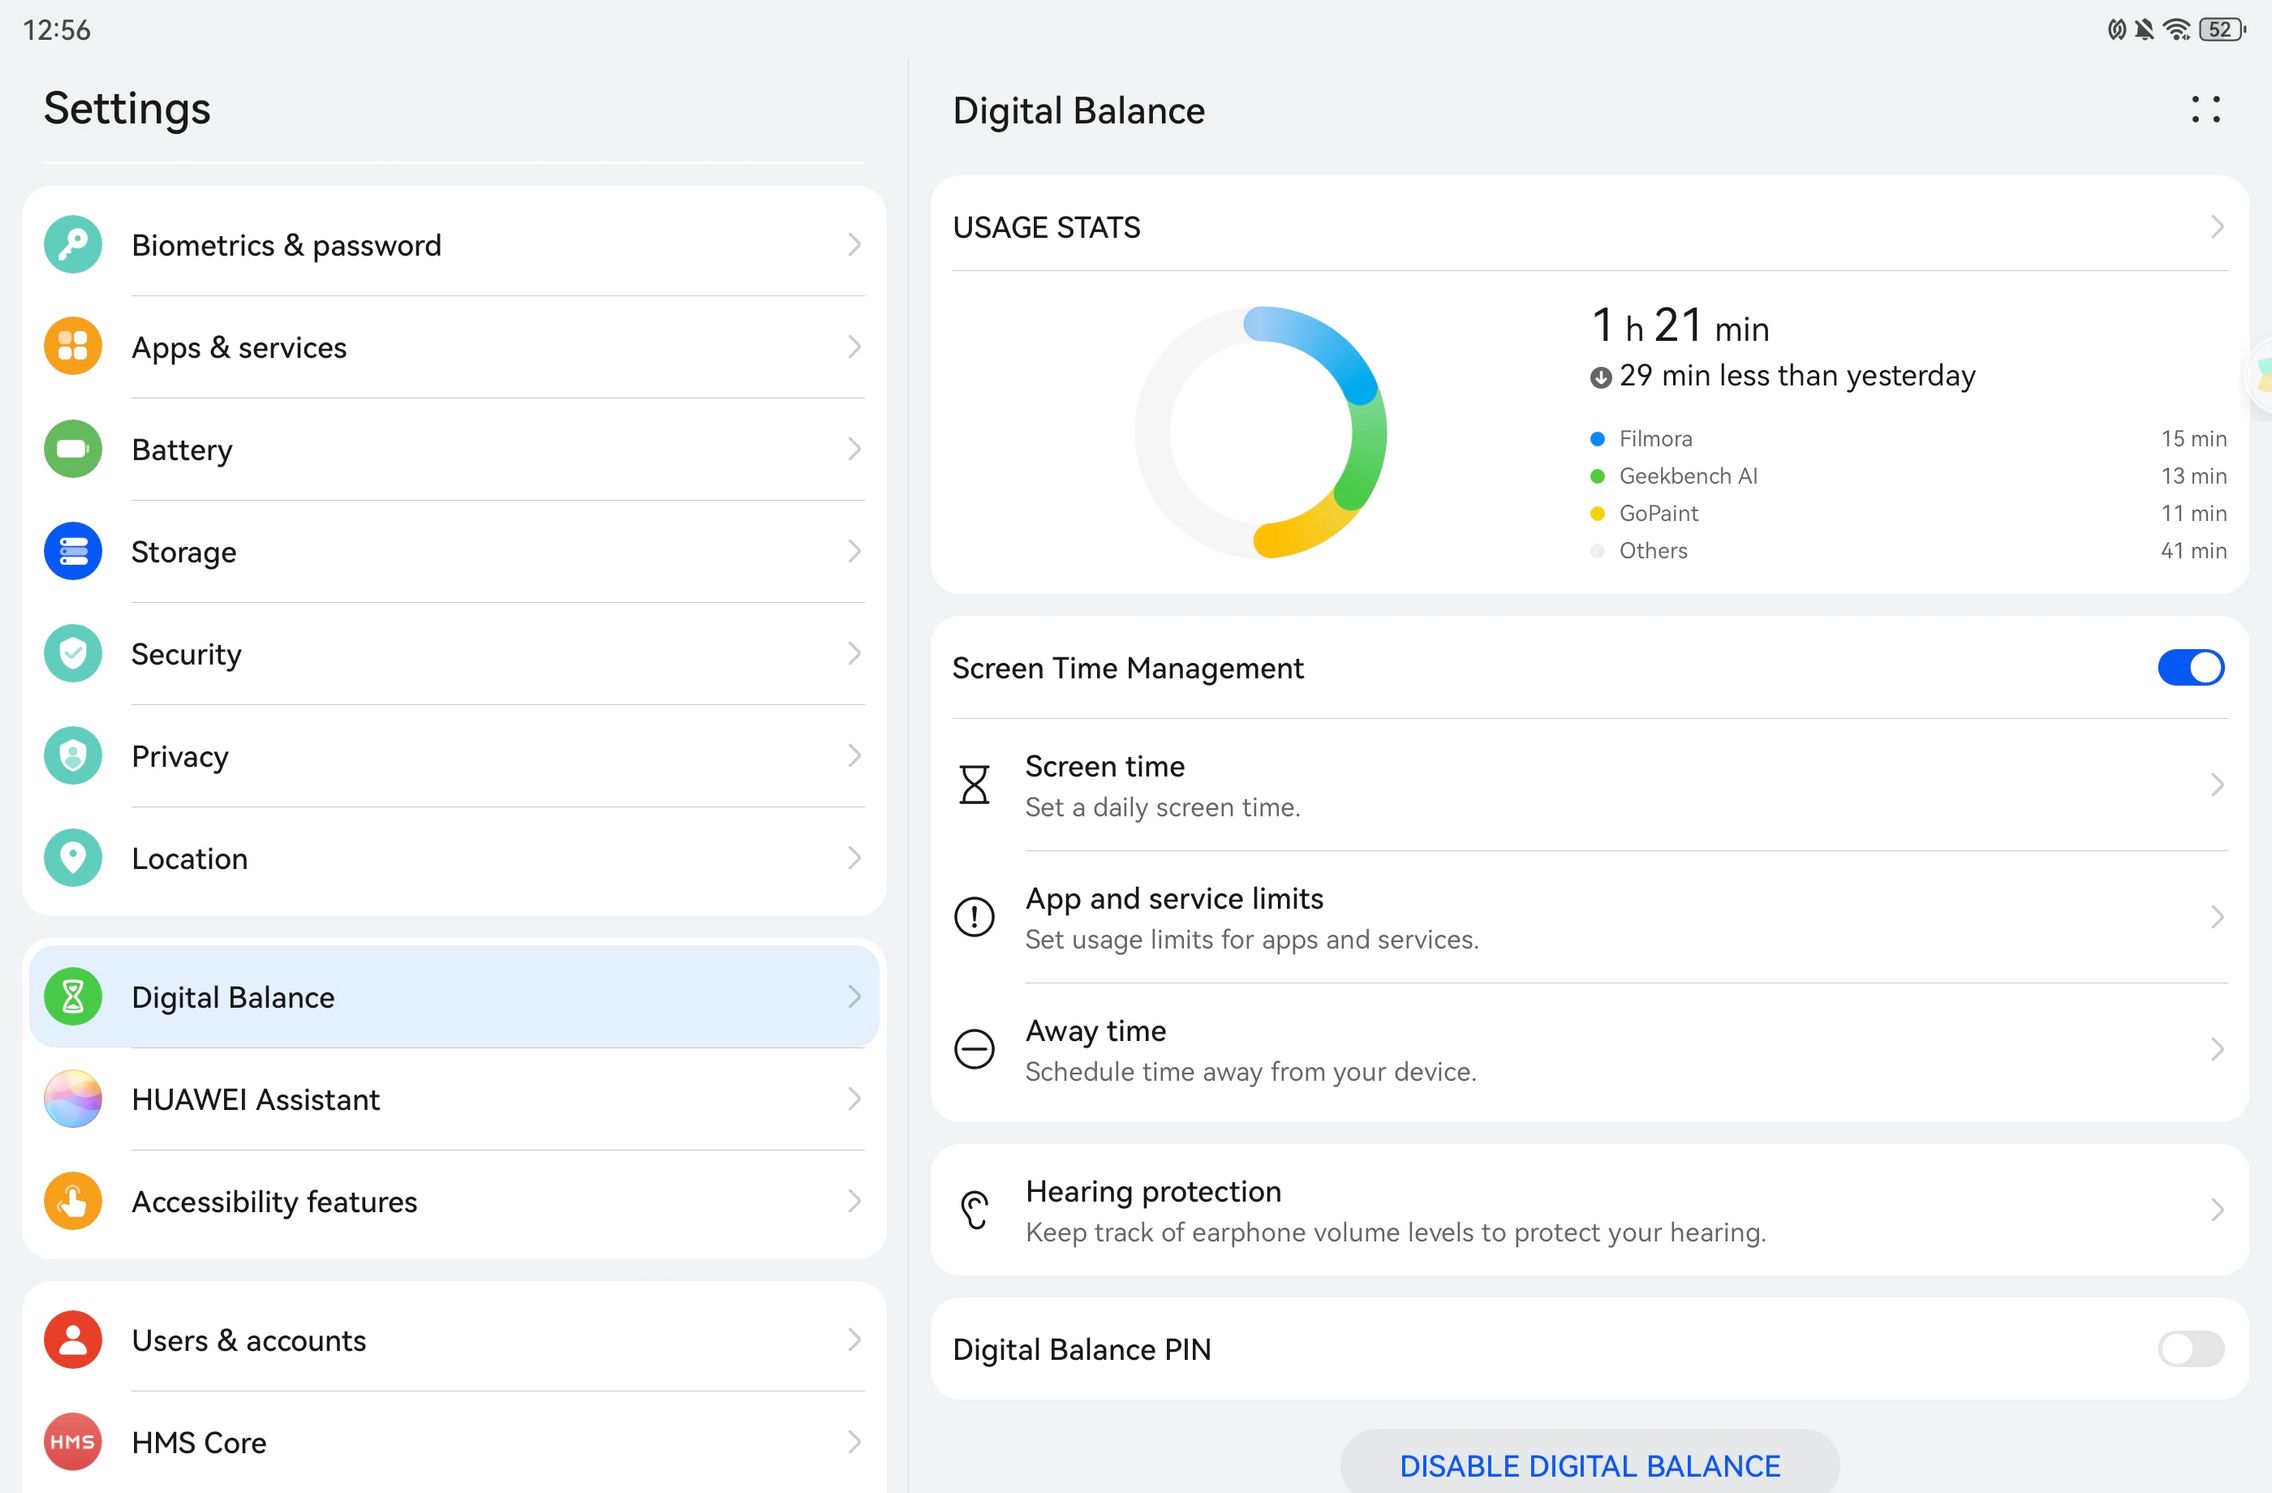Click the Location pin icon
The height and width of the screenshot is (1493, 2272).
coord(73,858)
